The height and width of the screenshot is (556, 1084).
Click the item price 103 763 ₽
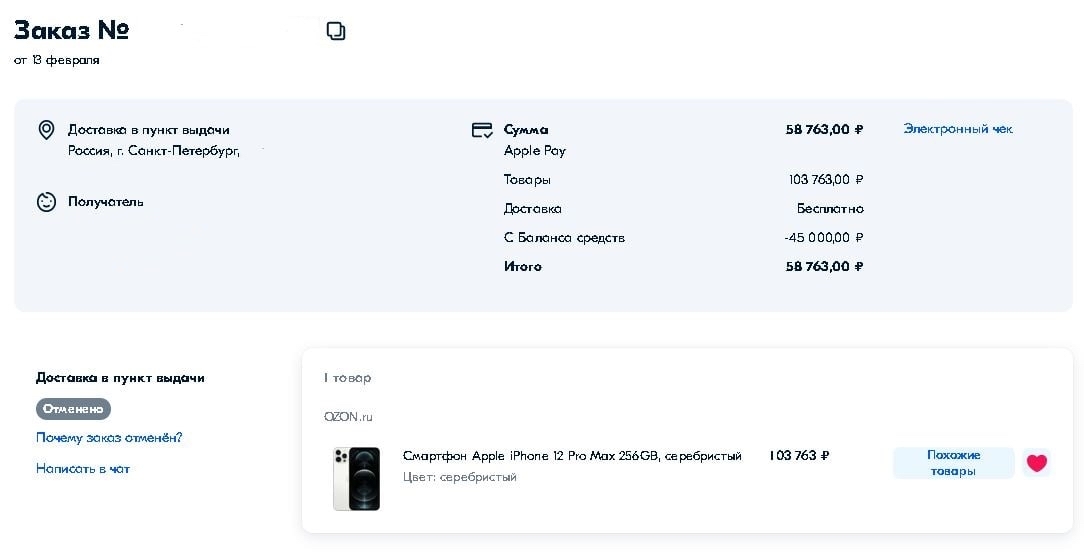click(799, 456)
